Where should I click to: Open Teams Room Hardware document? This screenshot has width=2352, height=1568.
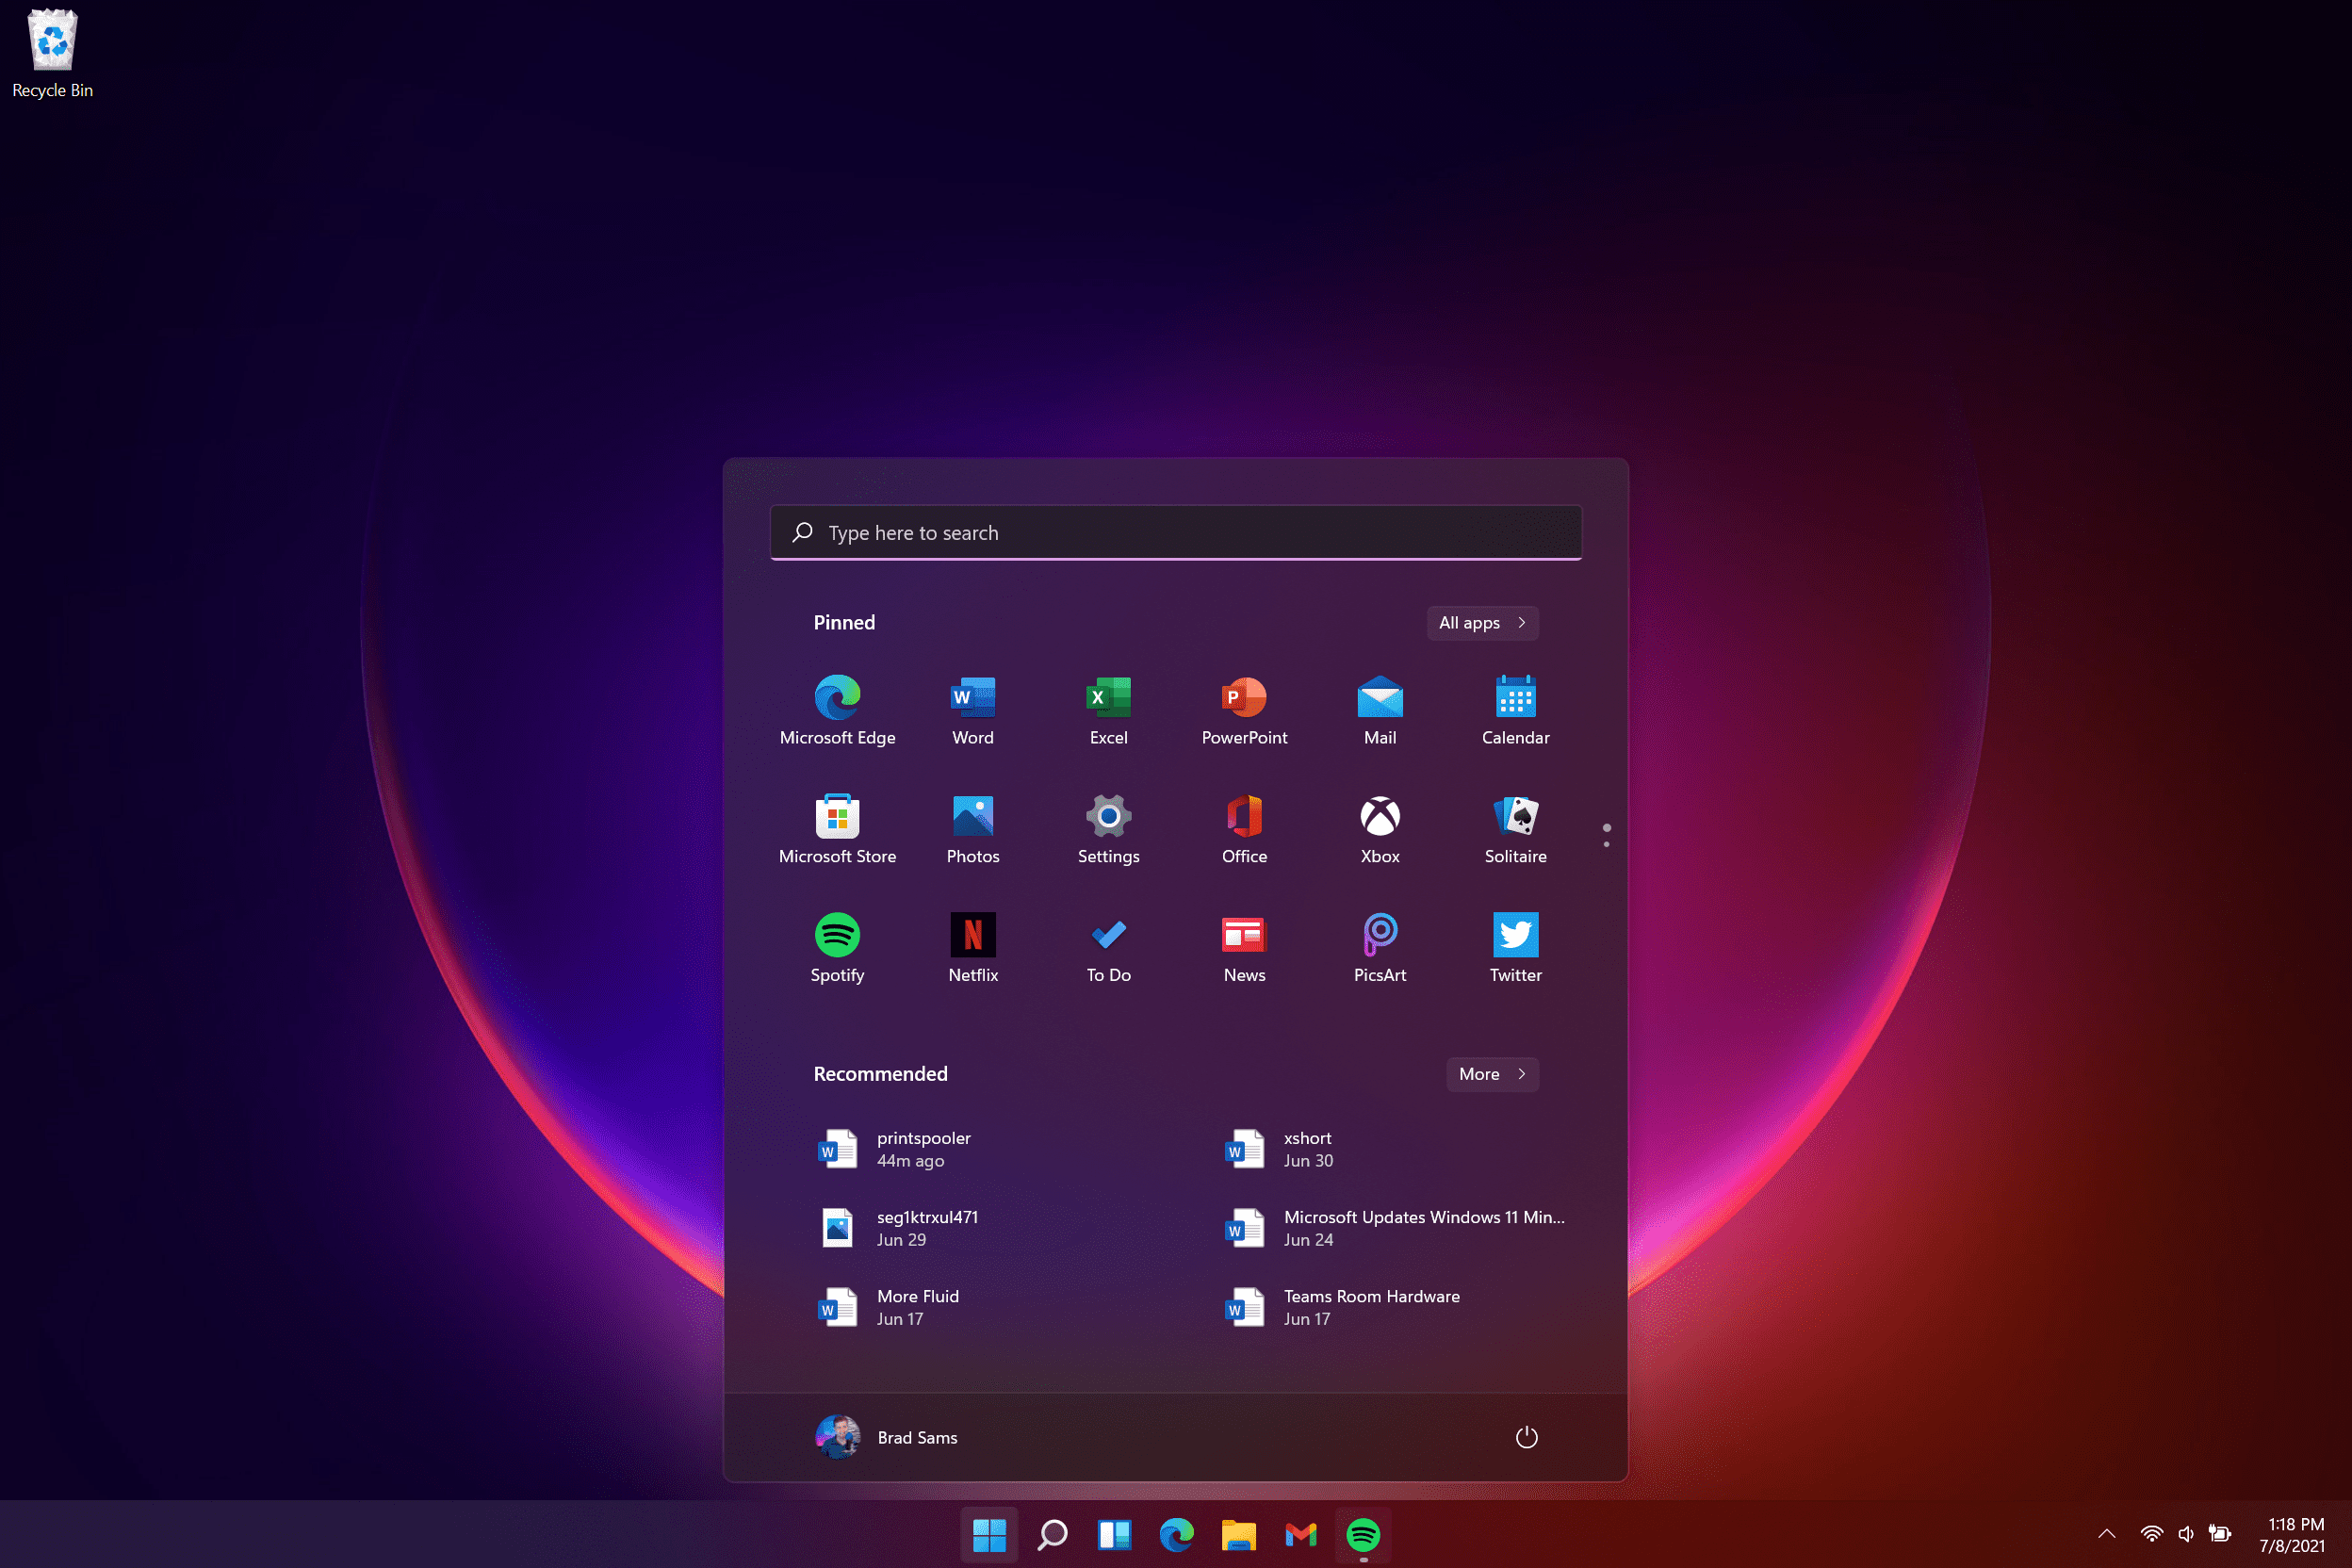point(1370,1305)
